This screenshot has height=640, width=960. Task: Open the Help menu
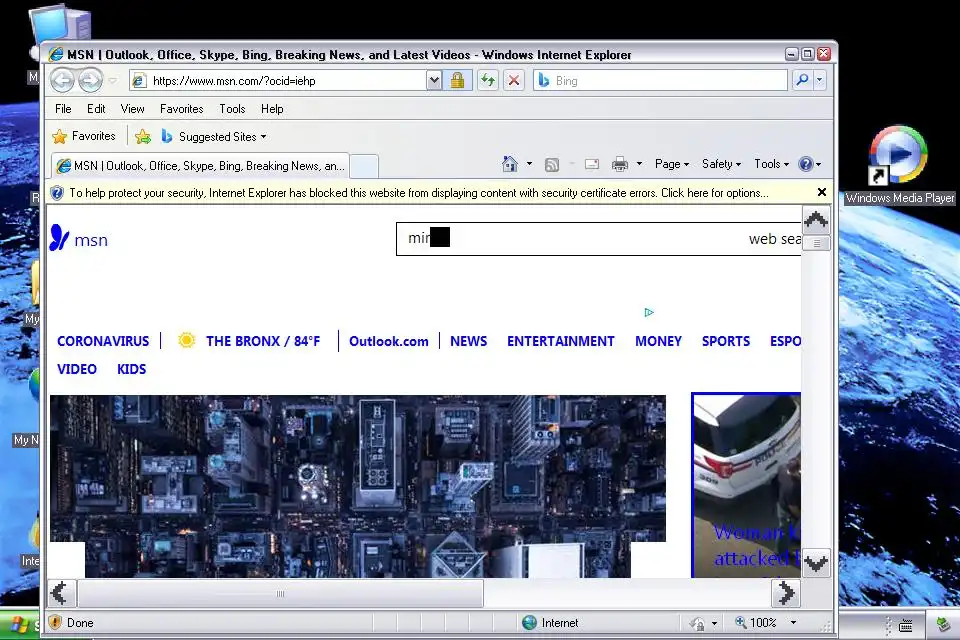click(272, 109)
